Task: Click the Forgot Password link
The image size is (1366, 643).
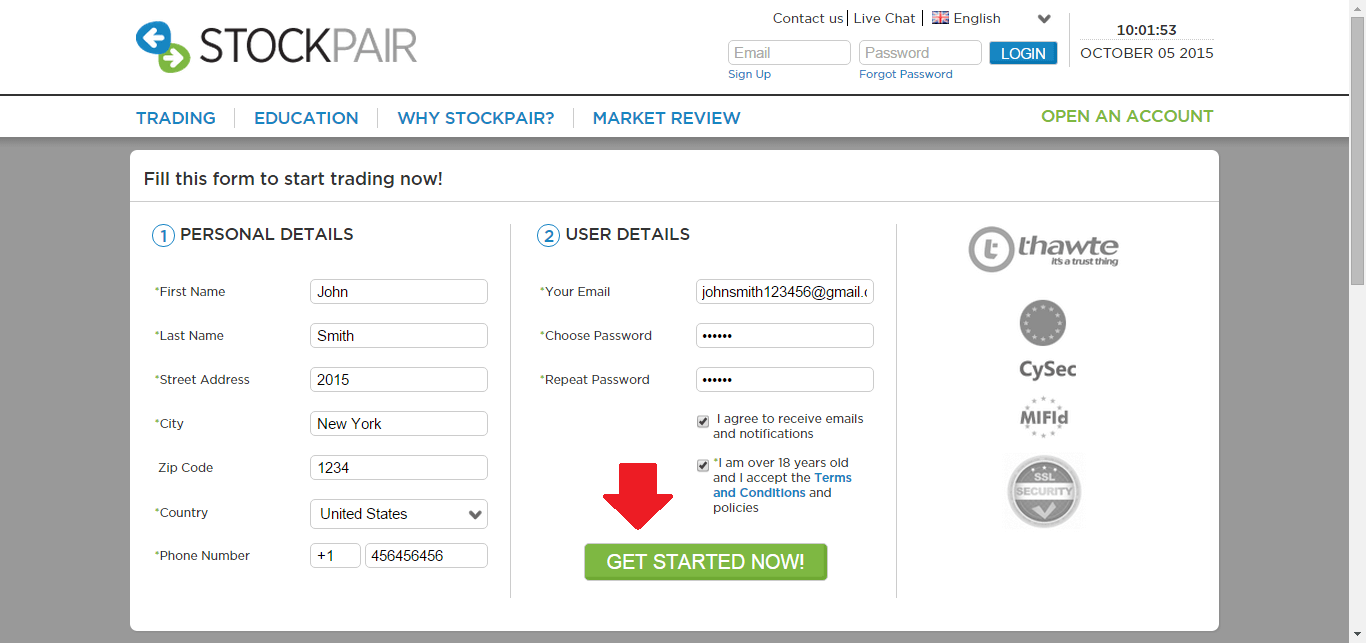Action: [x=906, y=74]
